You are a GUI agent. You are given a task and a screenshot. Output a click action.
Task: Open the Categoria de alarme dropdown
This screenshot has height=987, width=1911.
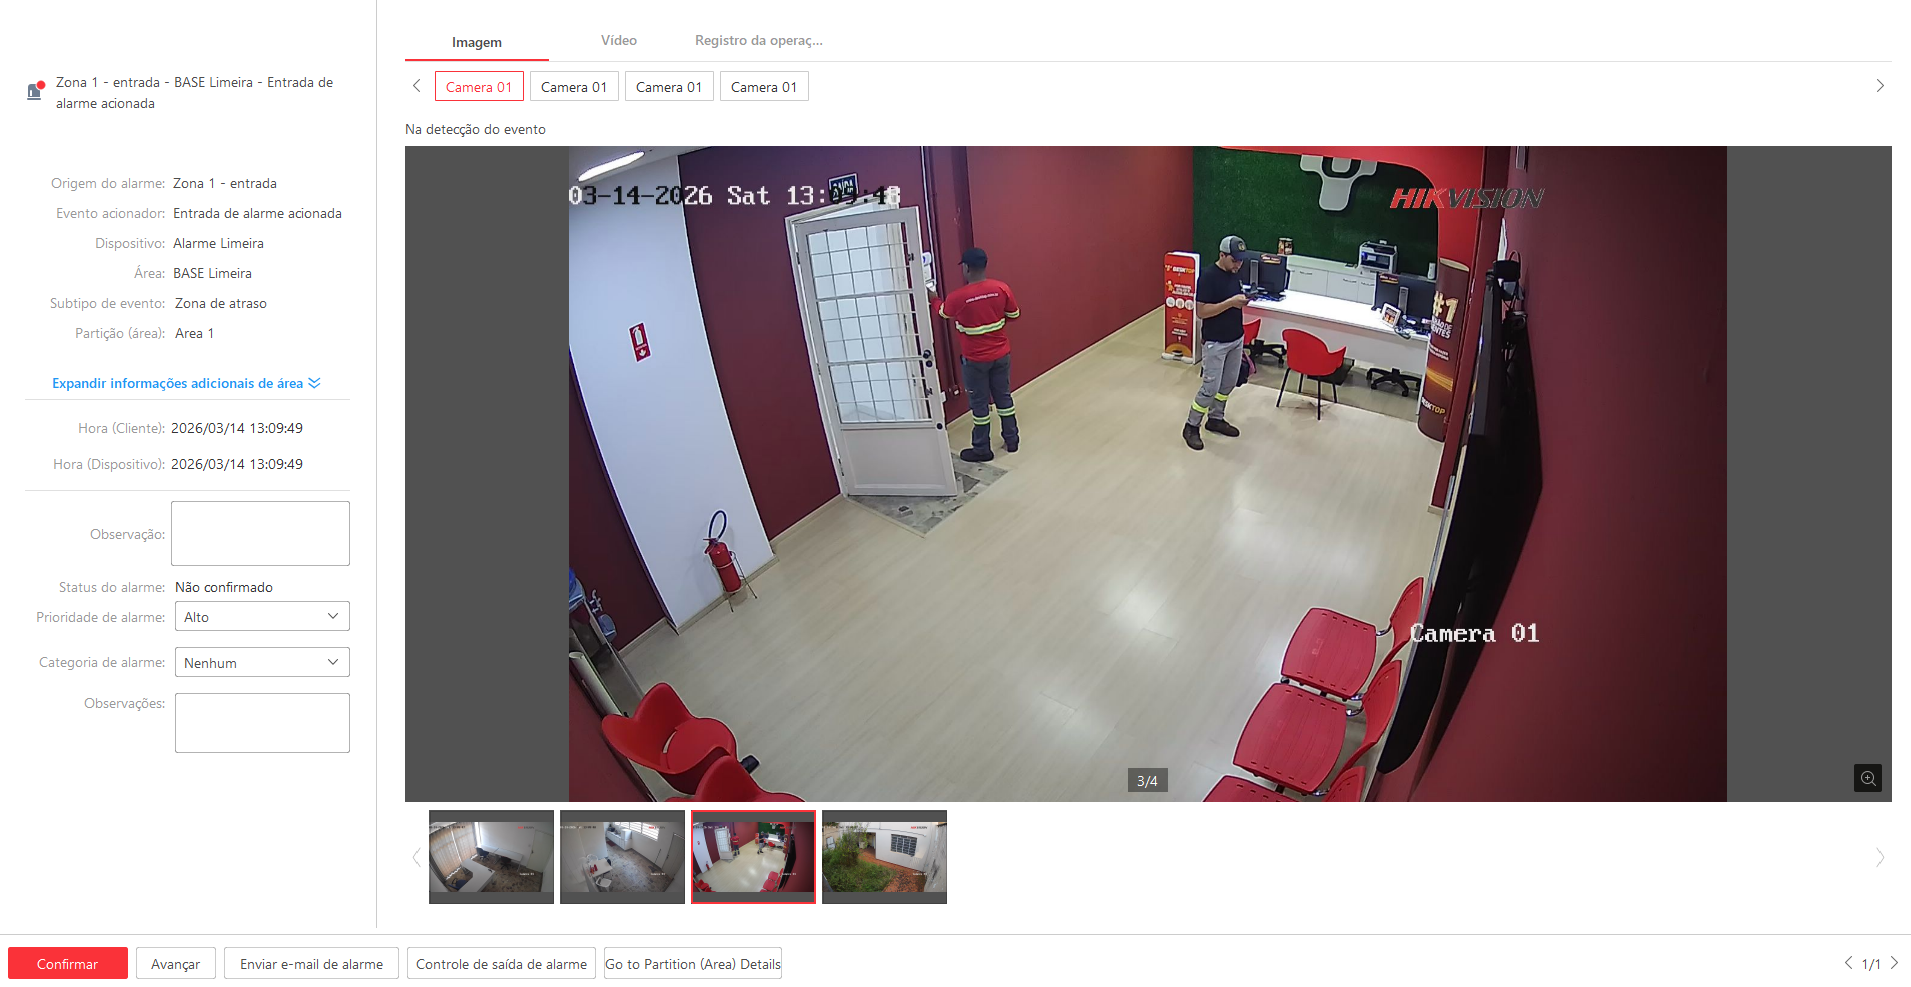pos(262,663)
